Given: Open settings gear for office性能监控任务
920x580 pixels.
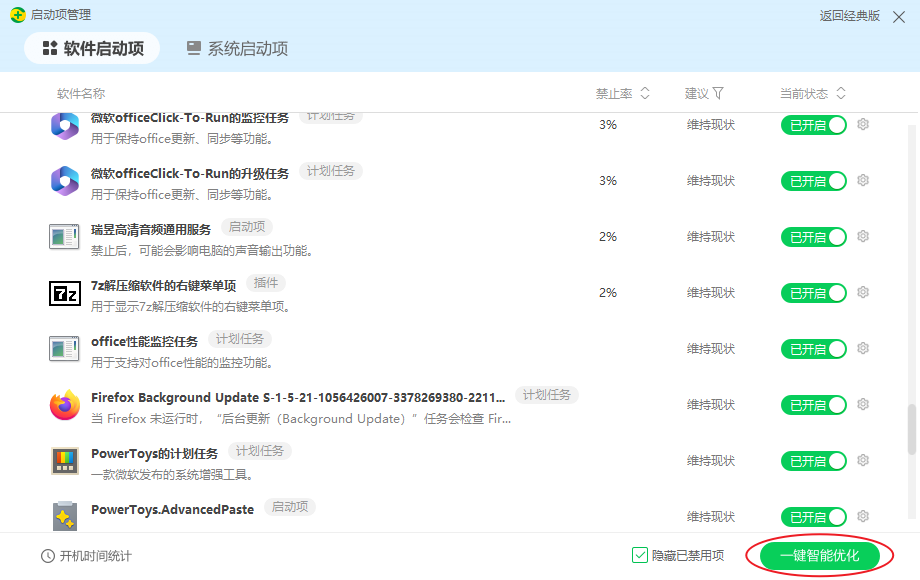Looking at the screenshot, I should click(x=863, y=349).
